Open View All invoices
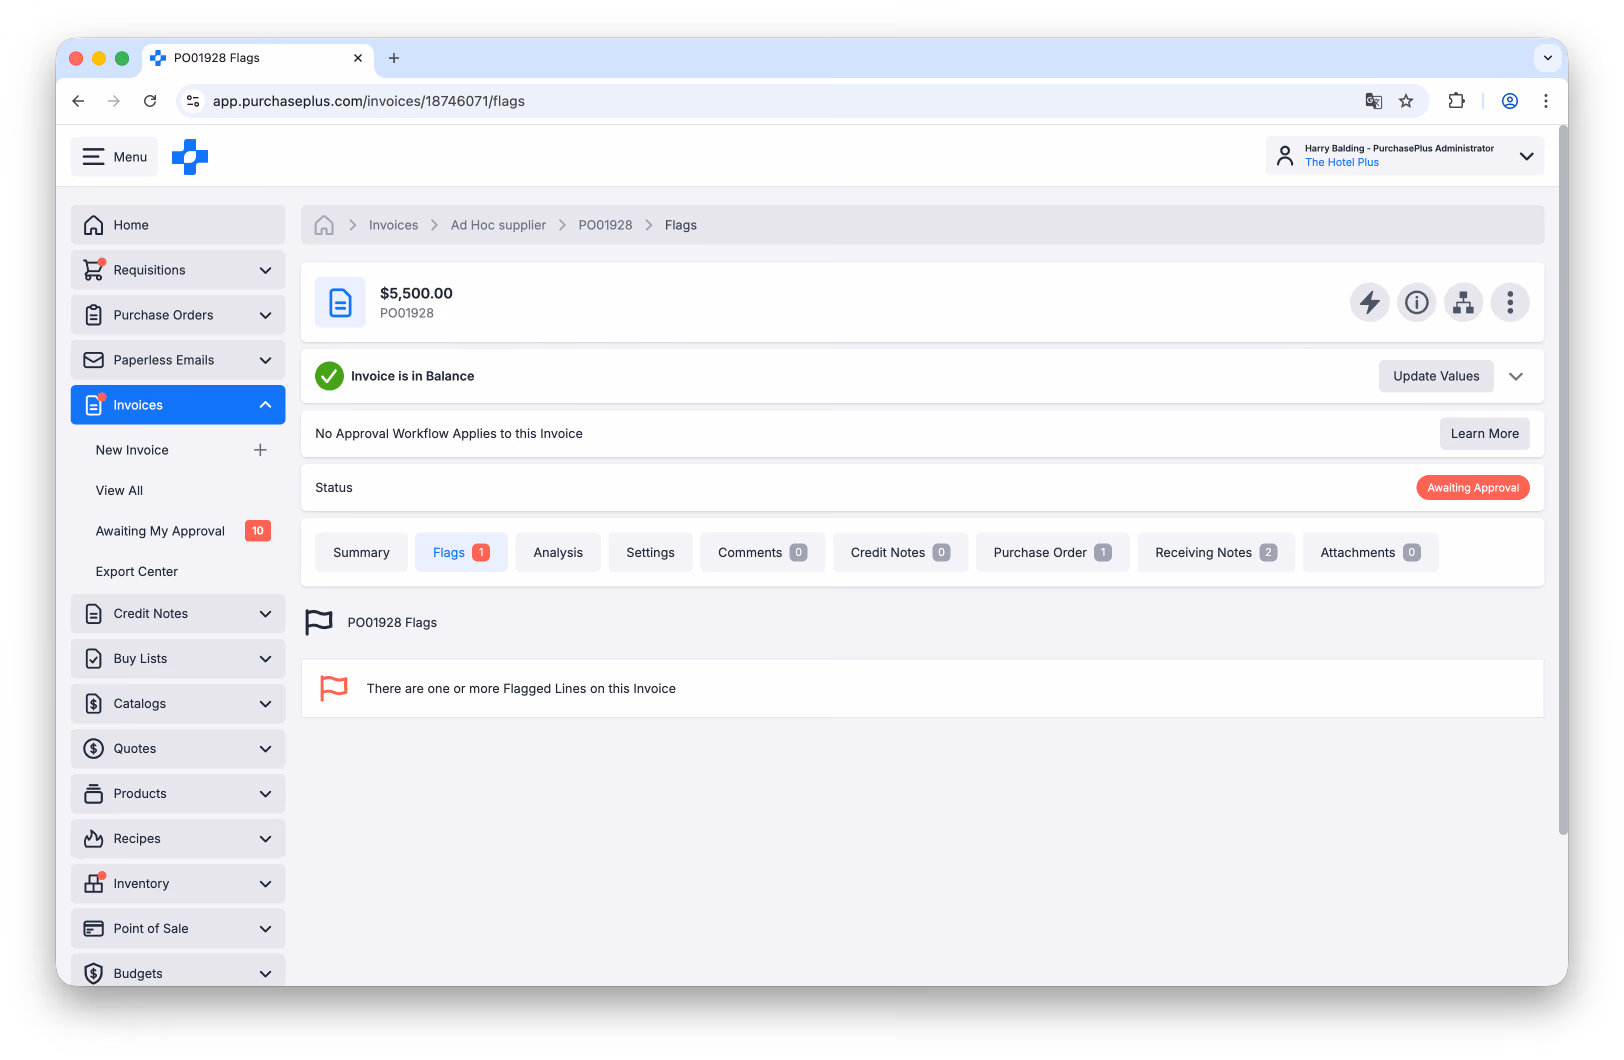The width and height of the screenshot is (1624, 1060). (119, 491)
